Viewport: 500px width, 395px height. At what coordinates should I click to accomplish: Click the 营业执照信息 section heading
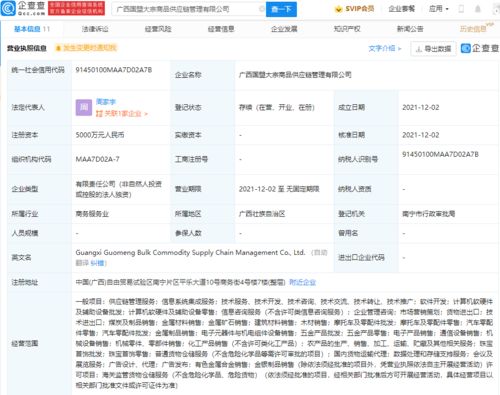click(27, 48)
